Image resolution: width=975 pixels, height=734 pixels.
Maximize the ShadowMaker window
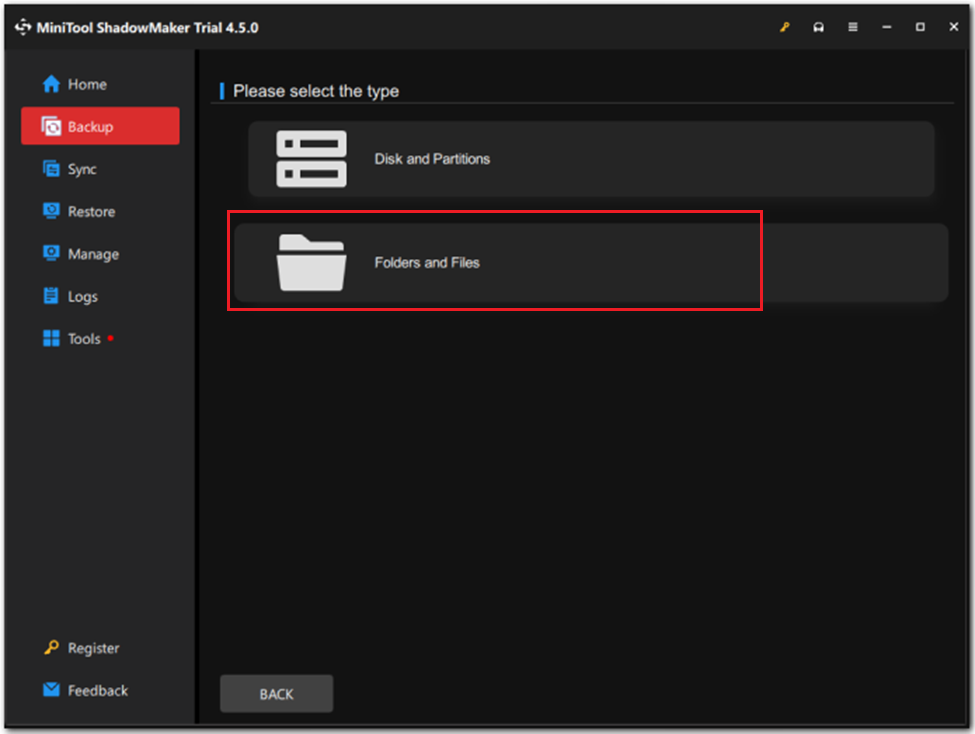(920, 28)
